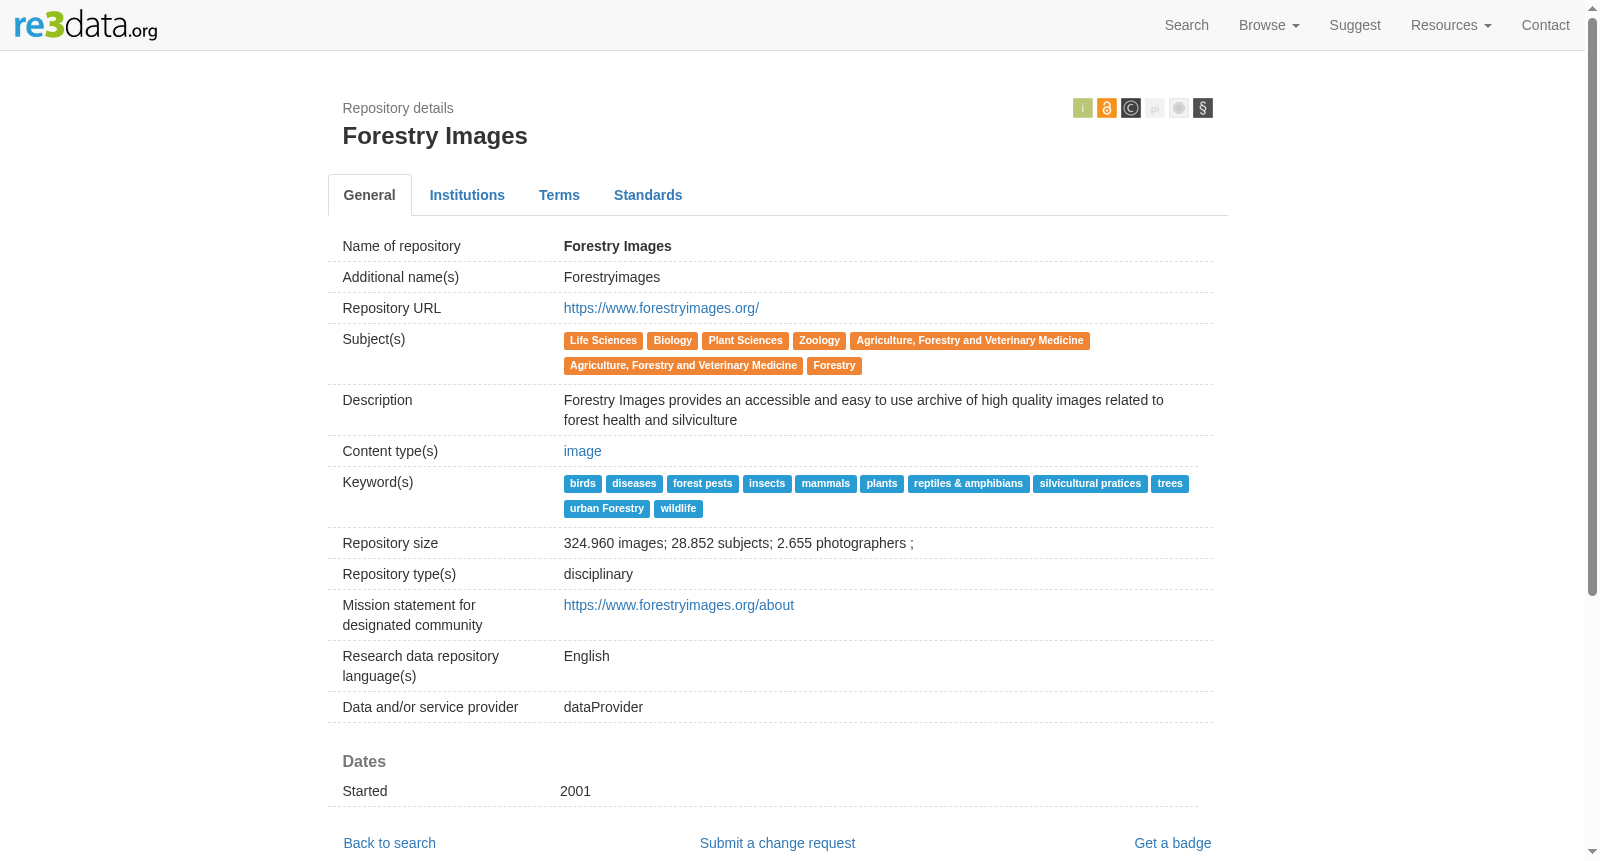Click the scrollbar up arrow
This screenshot has height=861, width=1600.
tap(1592, 7)
